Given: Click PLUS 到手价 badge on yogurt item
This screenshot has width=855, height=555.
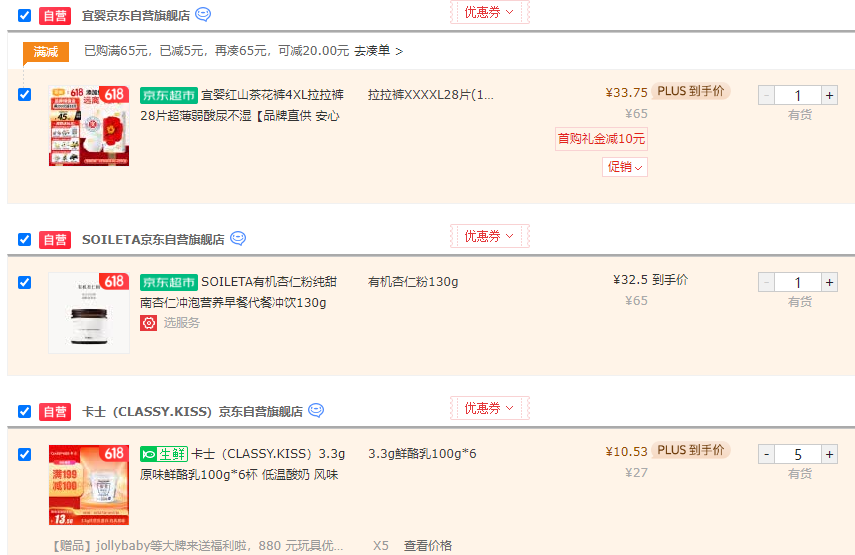Looking at the screenshot, I should tap(691, 450).
